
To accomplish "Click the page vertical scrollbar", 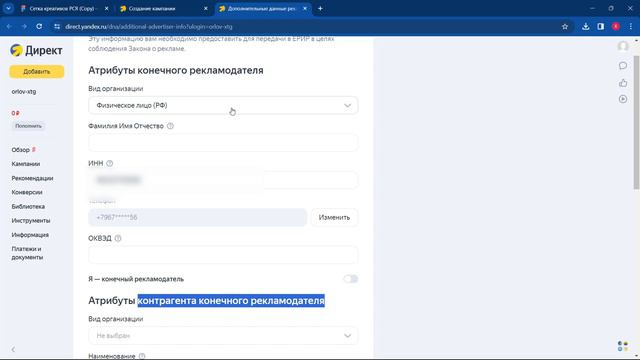I will (636, 122).
